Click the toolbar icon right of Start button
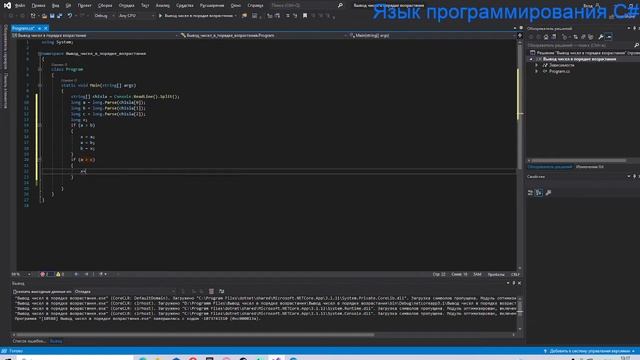The height and width of the screenshot is (360, 640). click(x=244, y=16)
